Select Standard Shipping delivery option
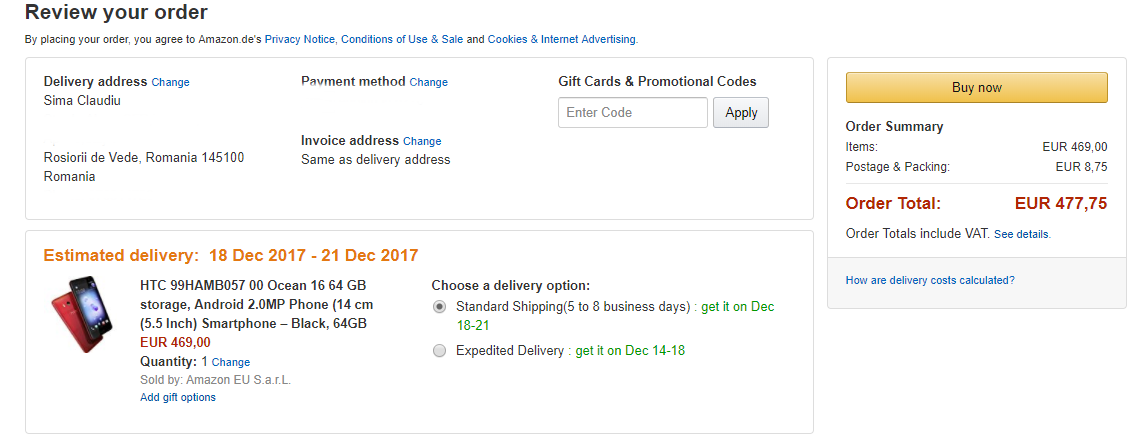Viewport: 1142px width, 445px height. (x=440, y=307)
